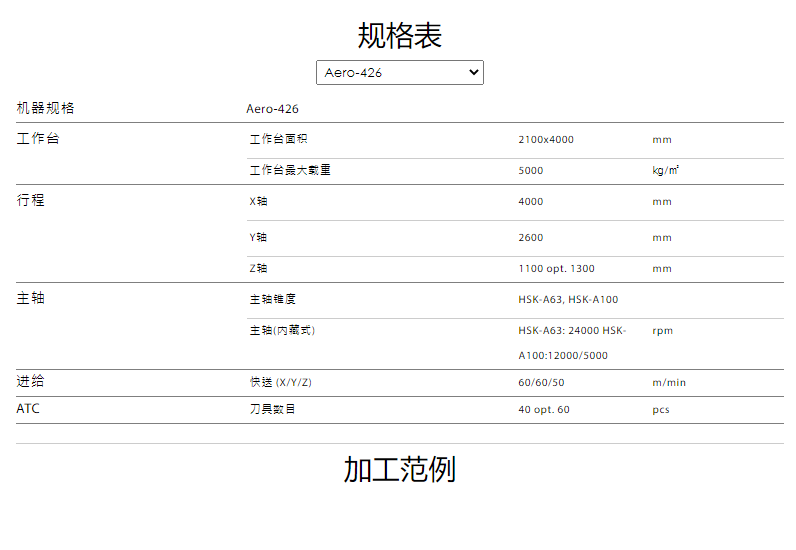
Task: Click the 行程 category label
Action: (x=30, y=200)
